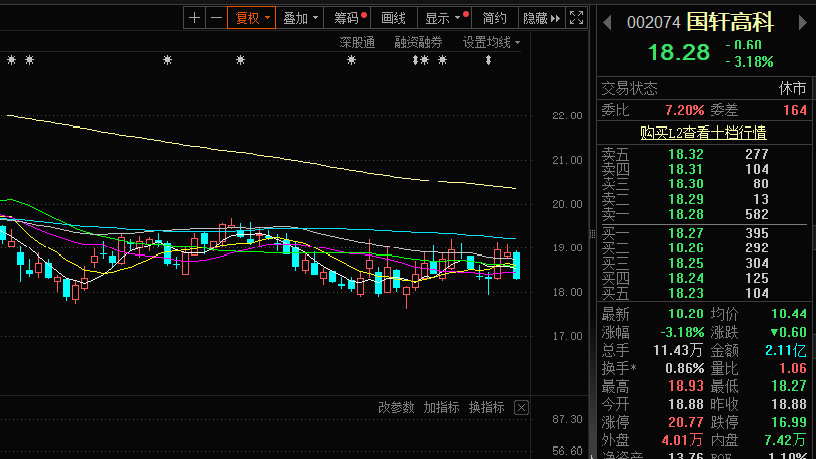This screenshot has height=459, width=817.
Task: Select 买五 price 18.23
Action: (686, 294)
